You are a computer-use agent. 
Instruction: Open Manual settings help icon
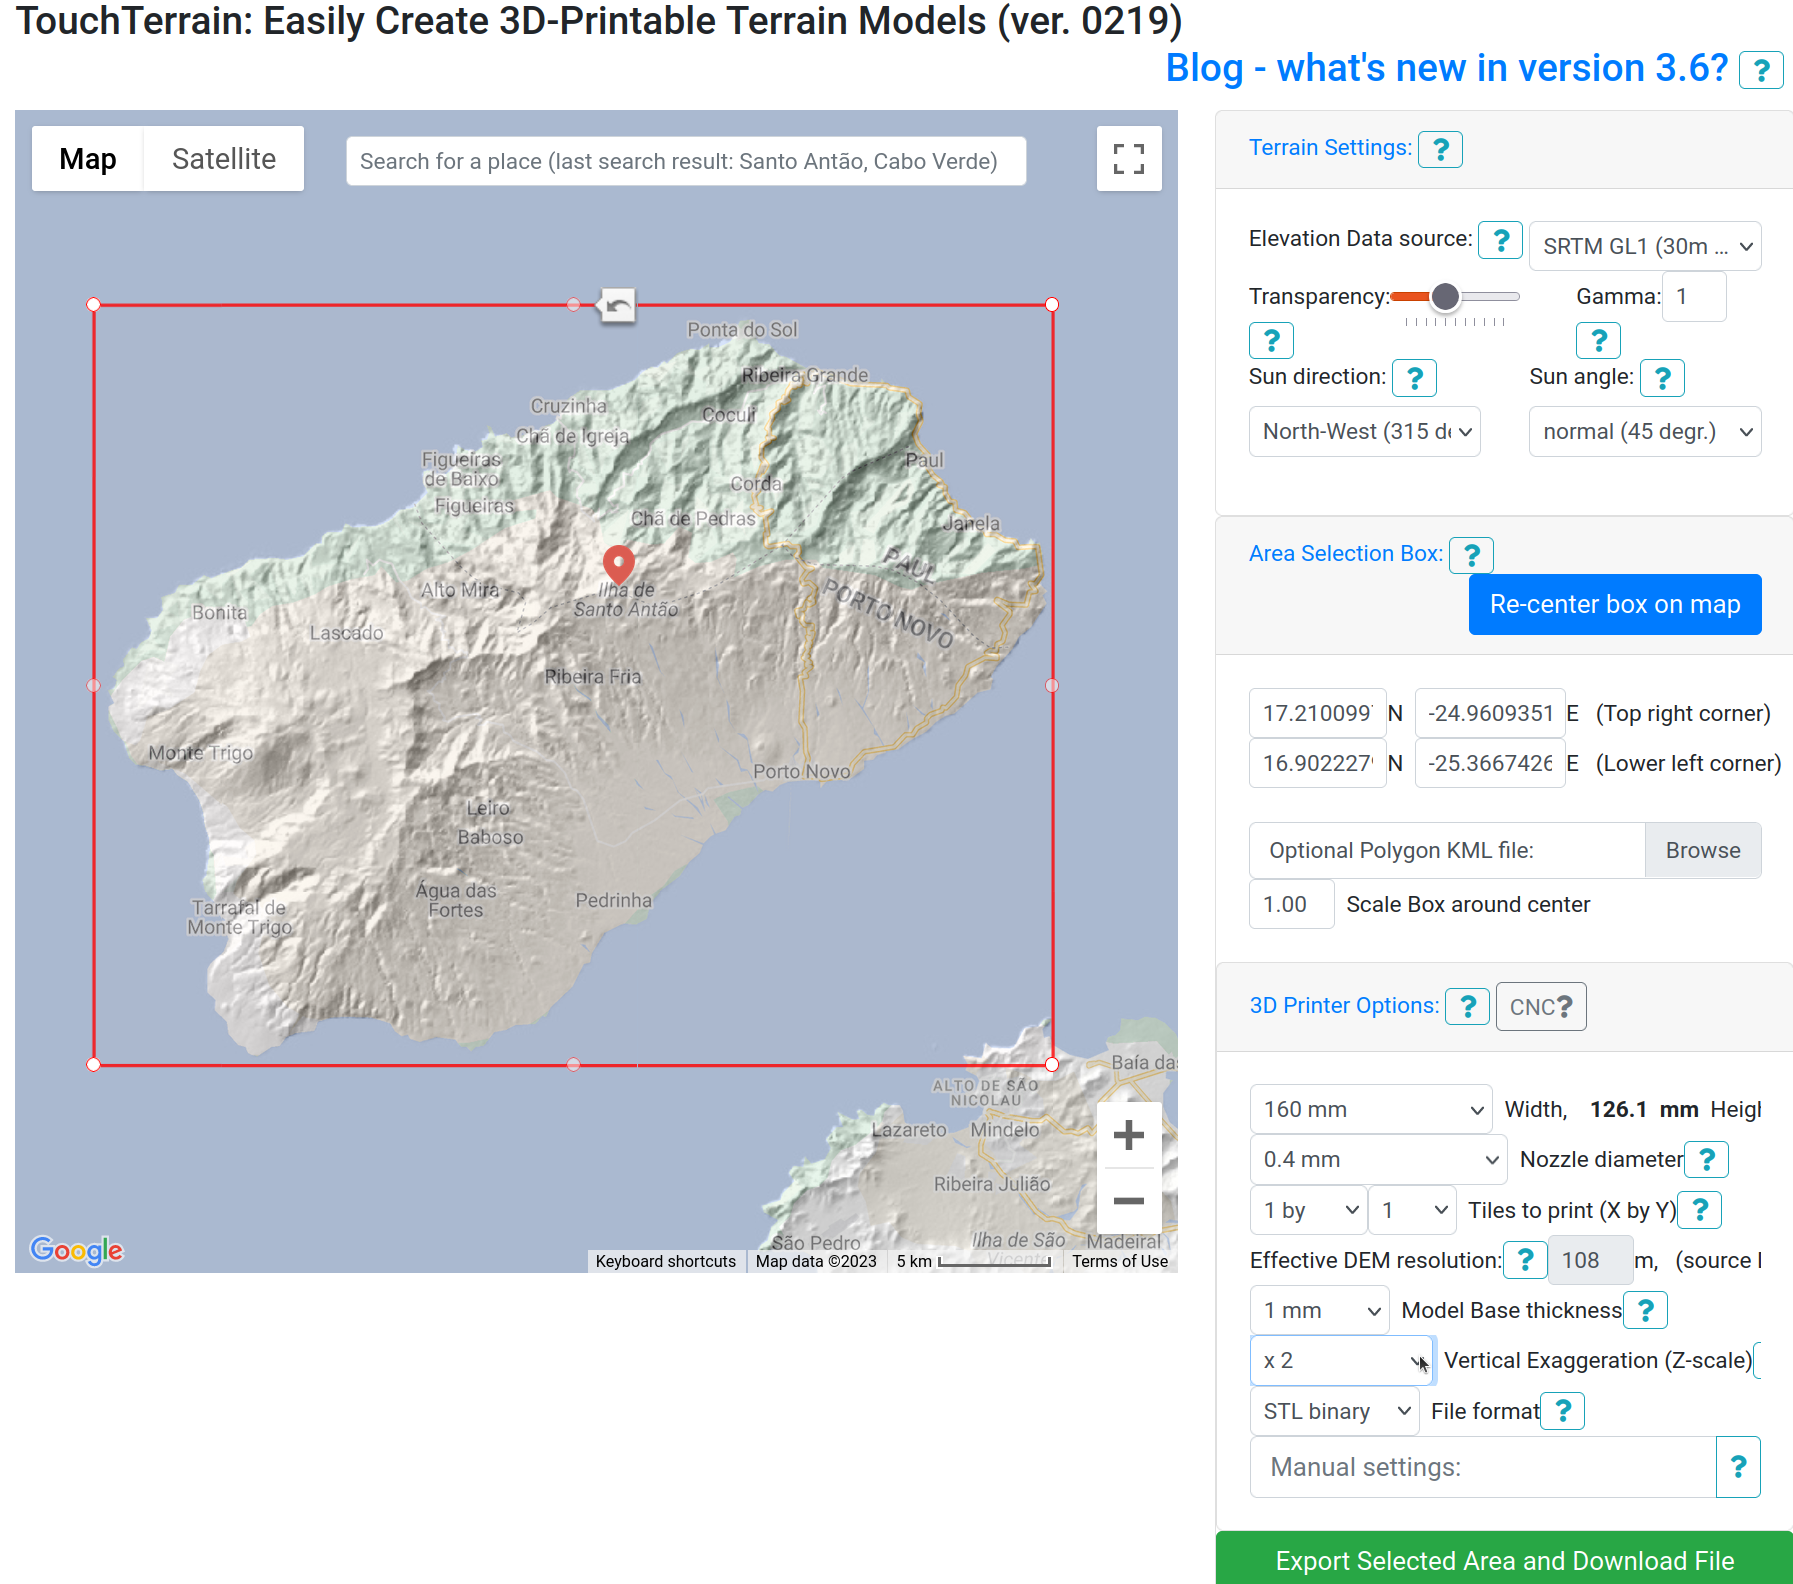tap(1738, 1467)
